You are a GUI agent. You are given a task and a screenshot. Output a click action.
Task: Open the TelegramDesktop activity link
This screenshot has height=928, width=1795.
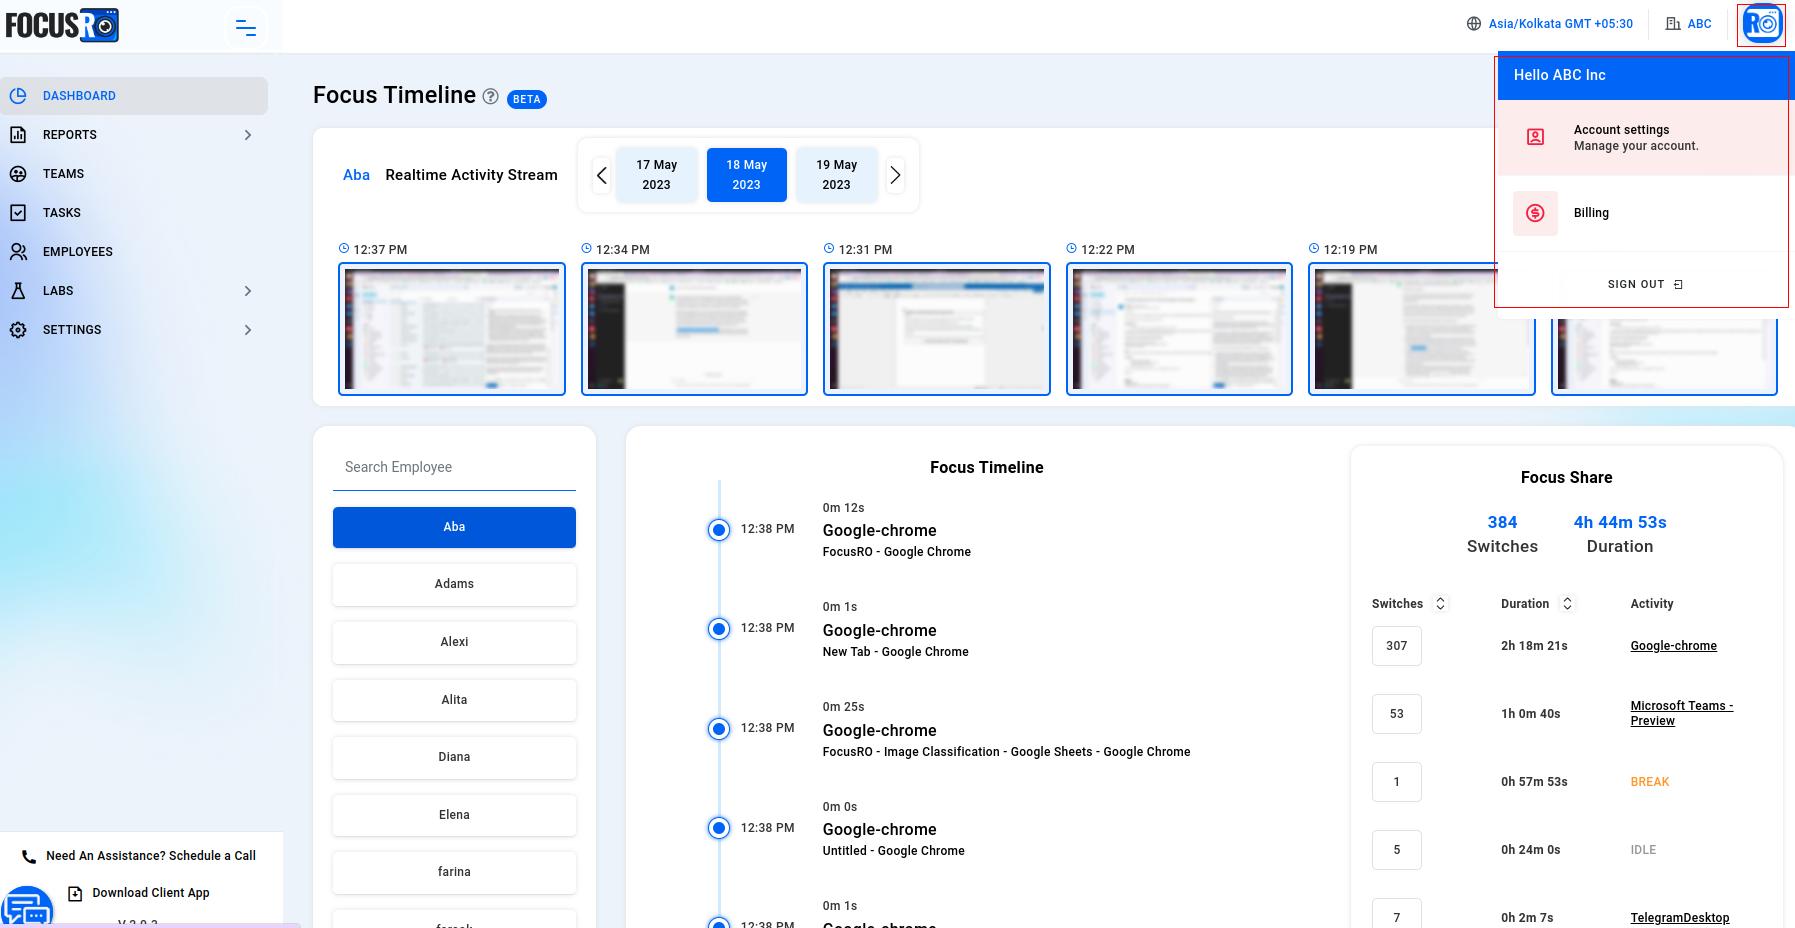click(1679, 918)
